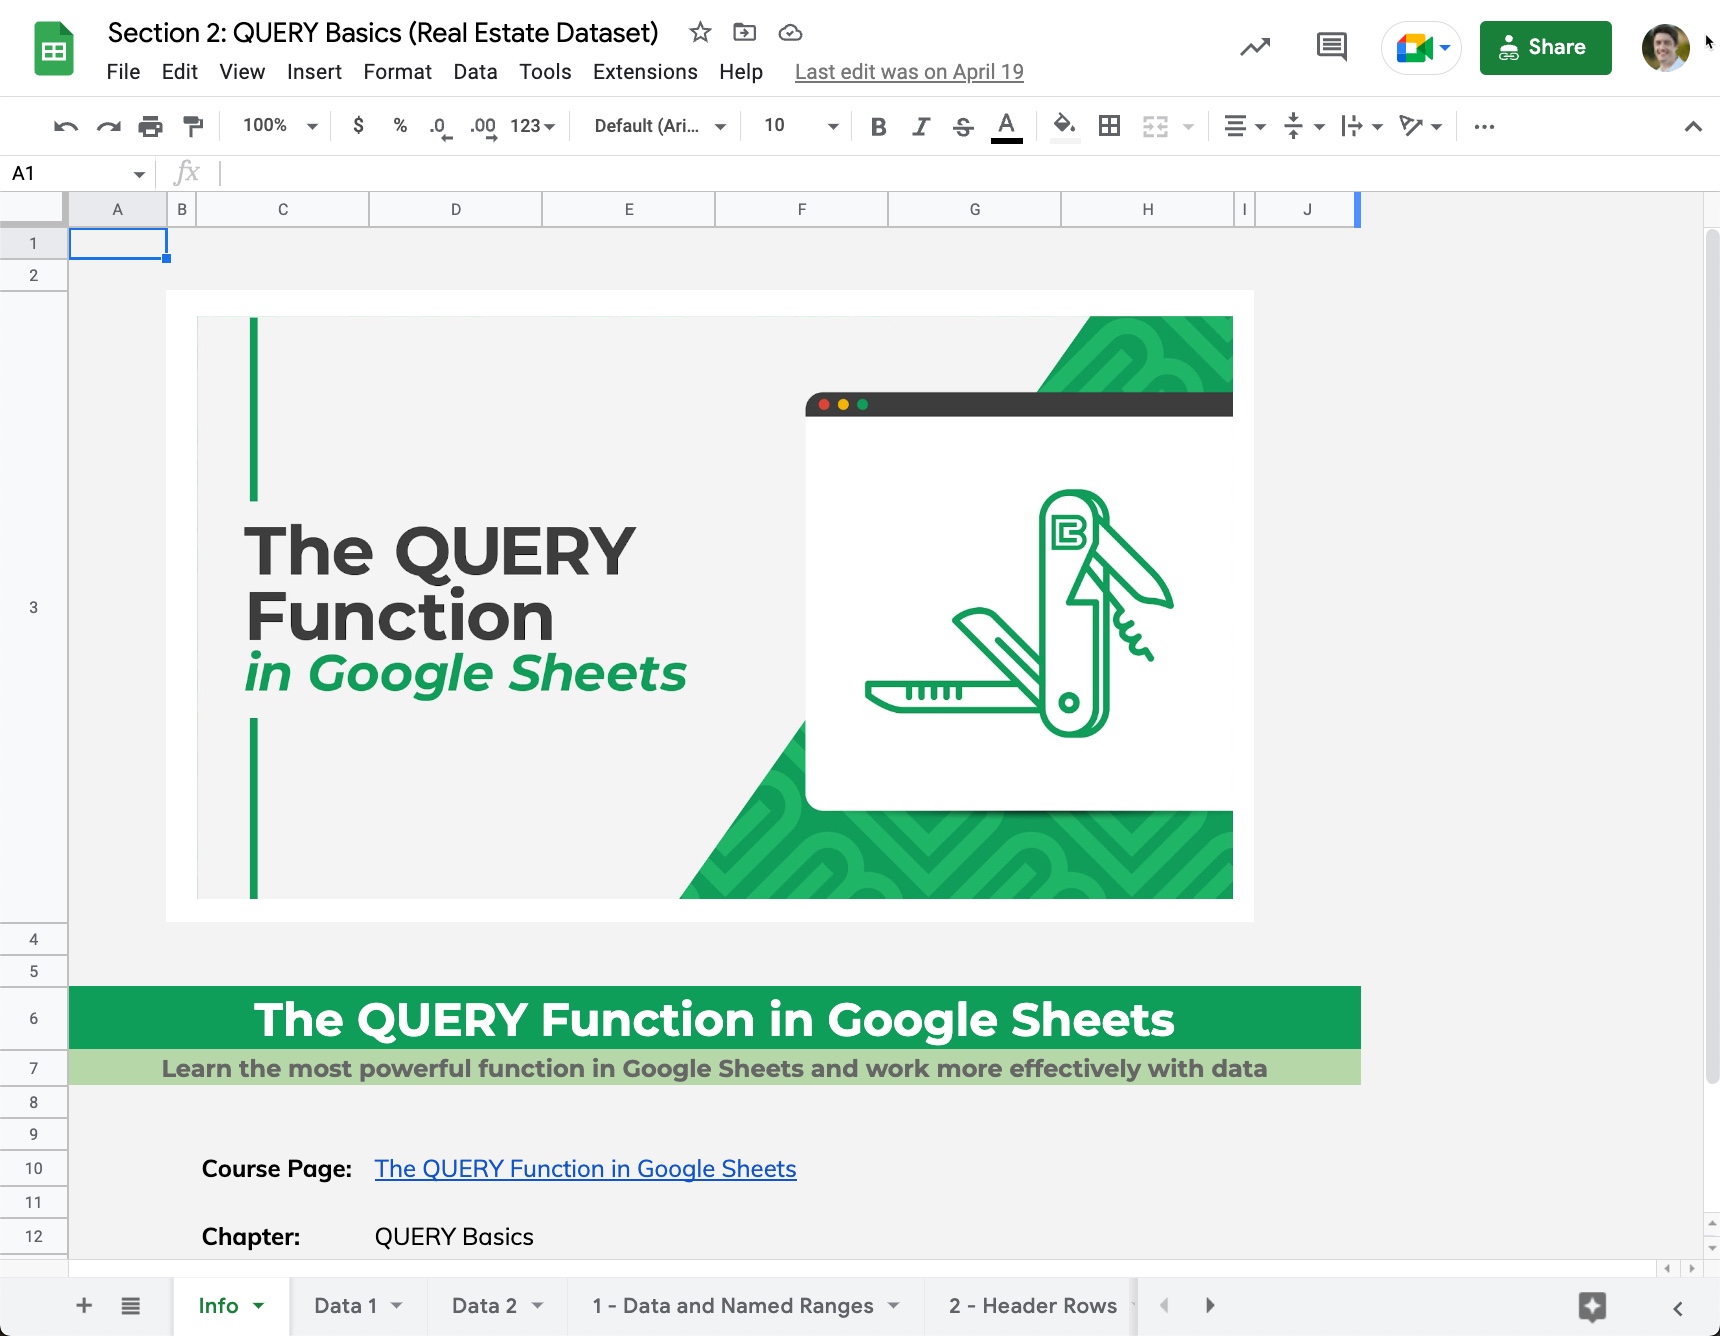
Task: Add a new sheet
Action: click(84, 1305)
